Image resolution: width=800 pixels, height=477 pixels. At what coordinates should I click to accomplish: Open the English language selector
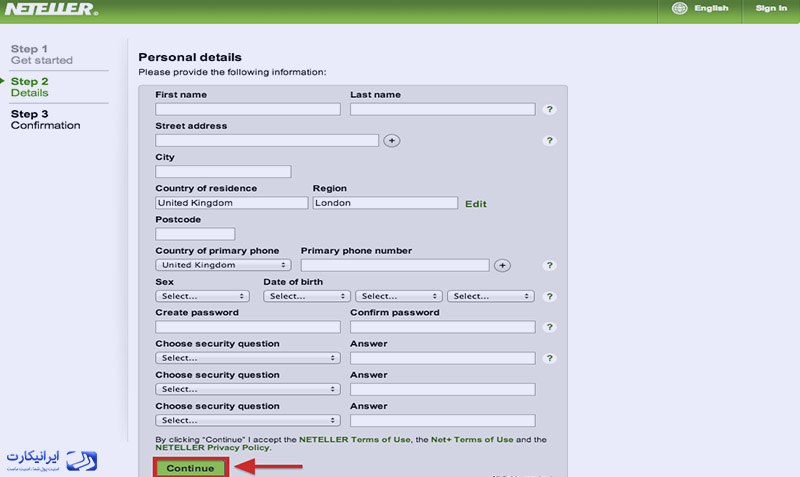point(711,8)
